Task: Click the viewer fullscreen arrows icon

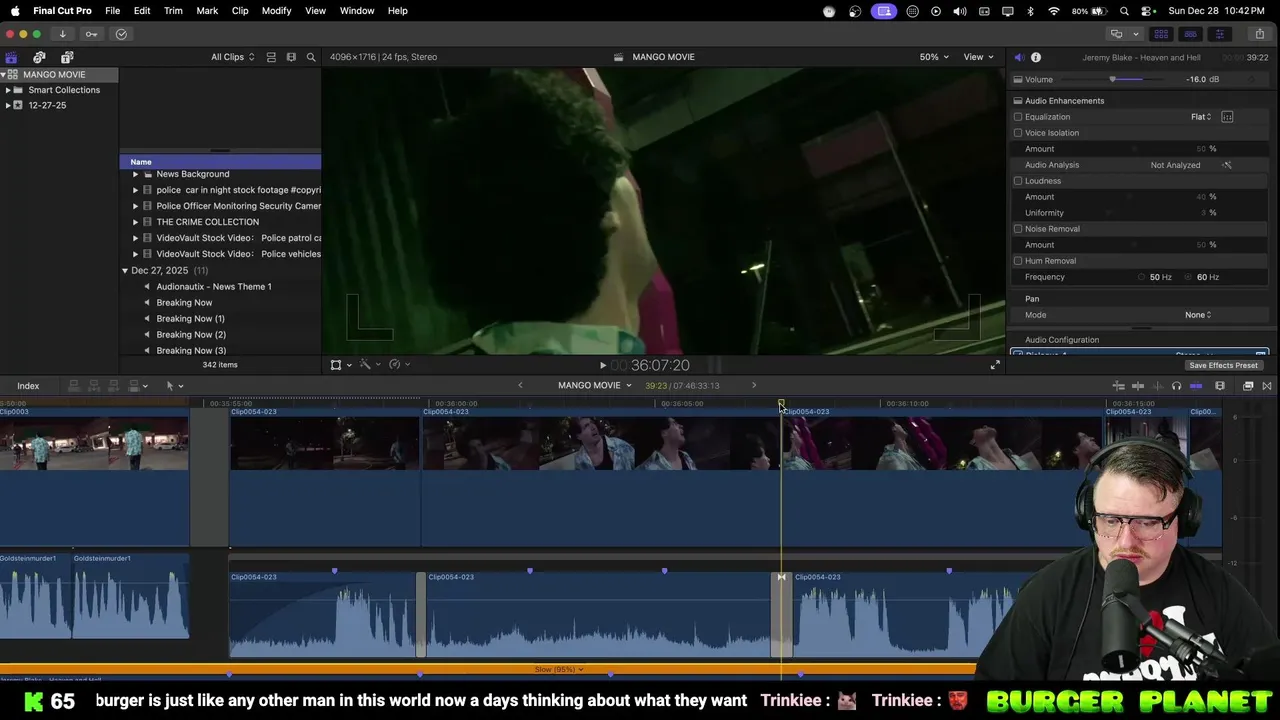Action: coord(994,365)
